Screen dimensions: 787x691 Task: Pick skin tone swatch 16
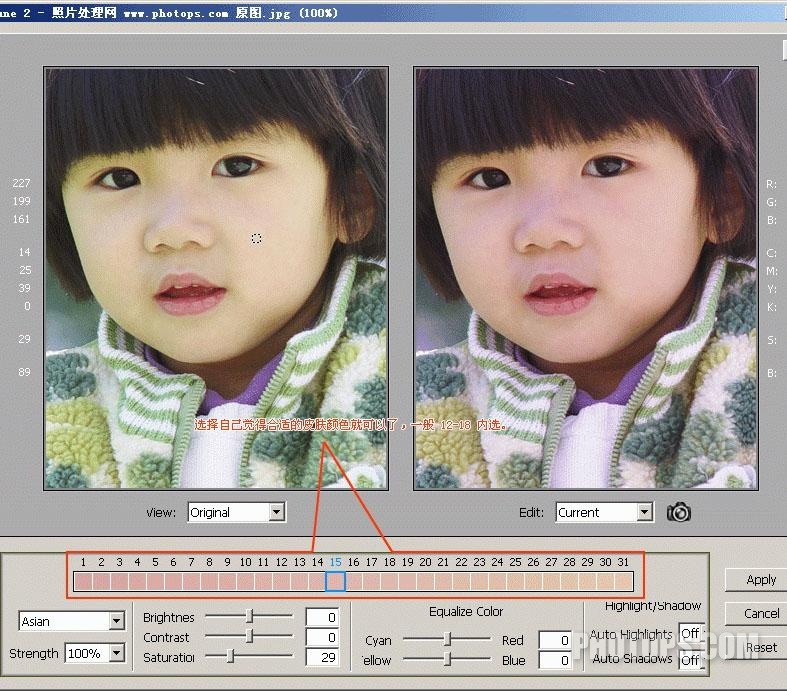[354, 582]
